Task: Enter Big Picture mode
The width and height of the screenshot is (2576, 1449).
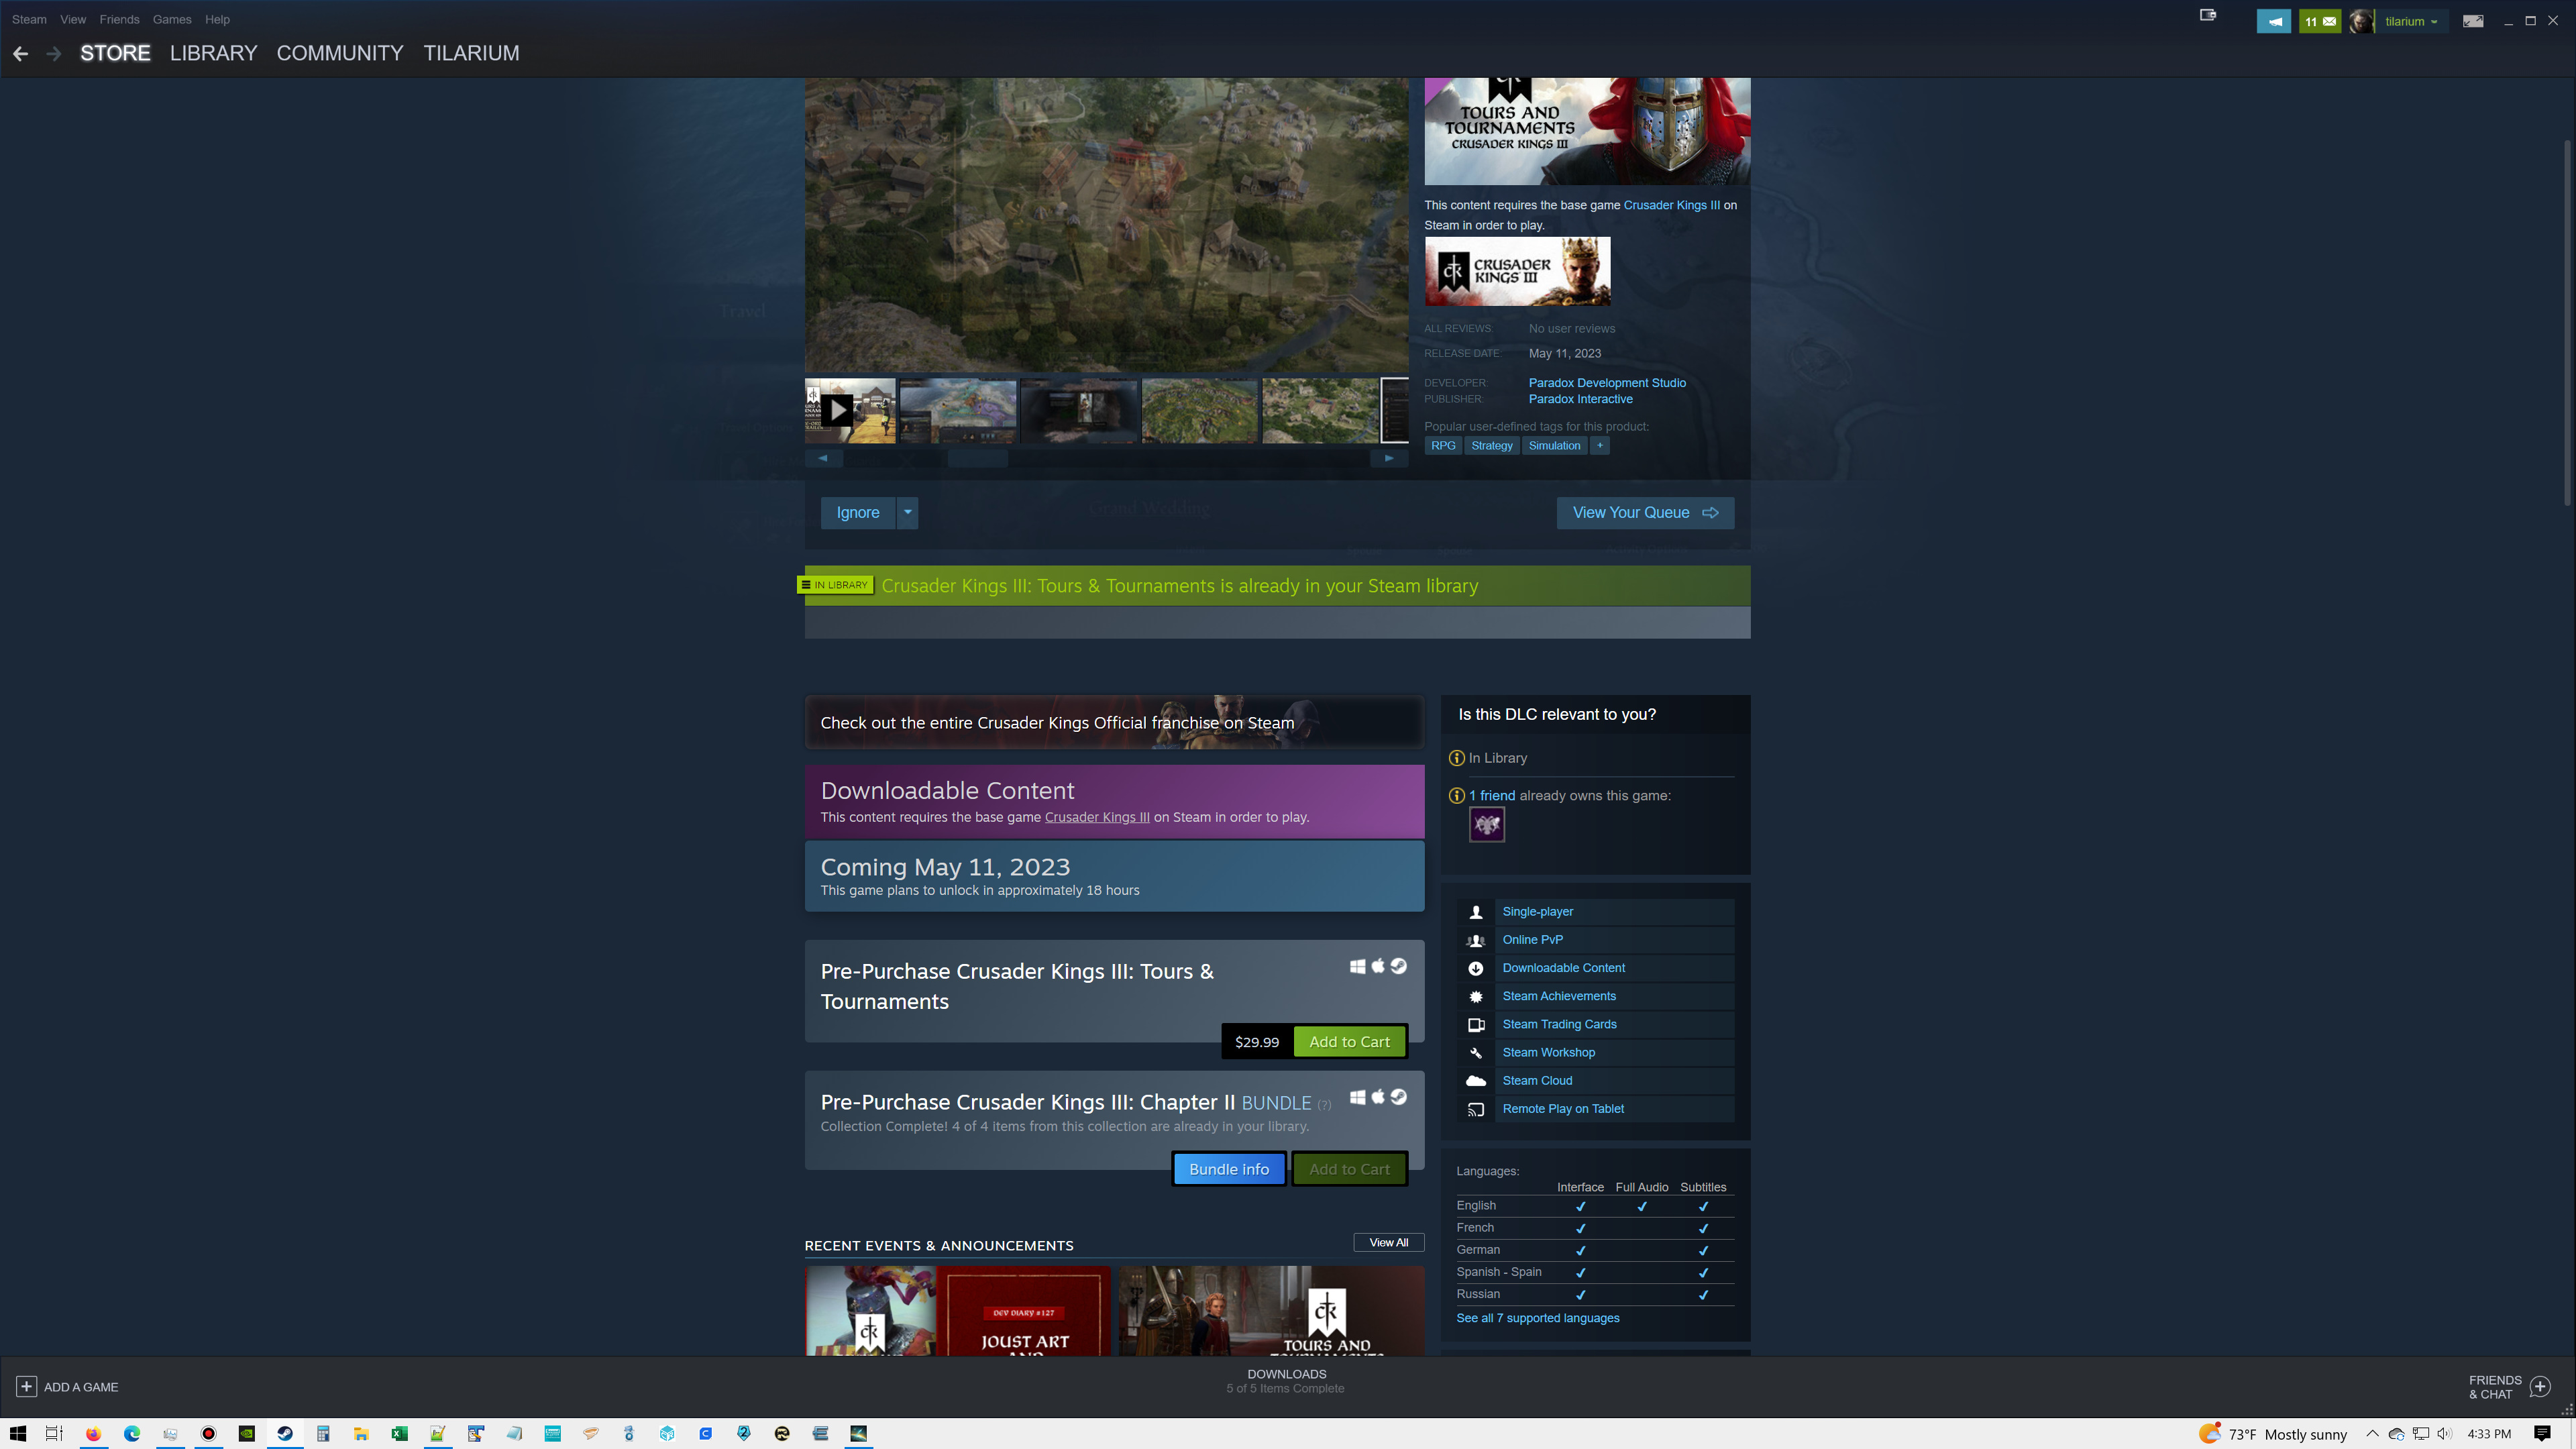Action: click(2474, 20)
